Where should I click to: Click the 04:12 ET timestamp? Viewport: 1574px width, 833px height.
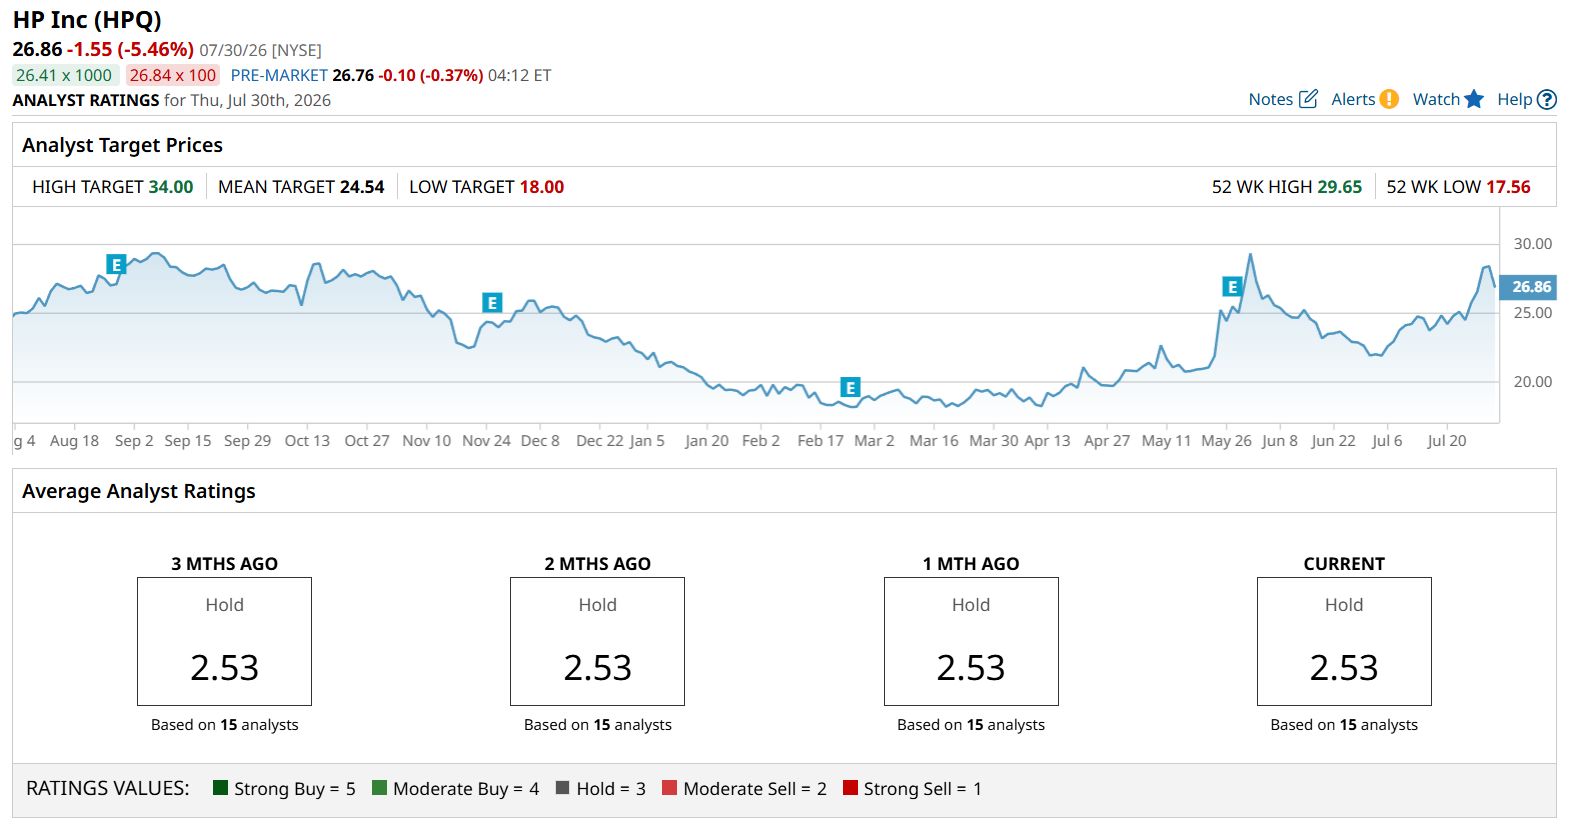(x=520, y=75)
